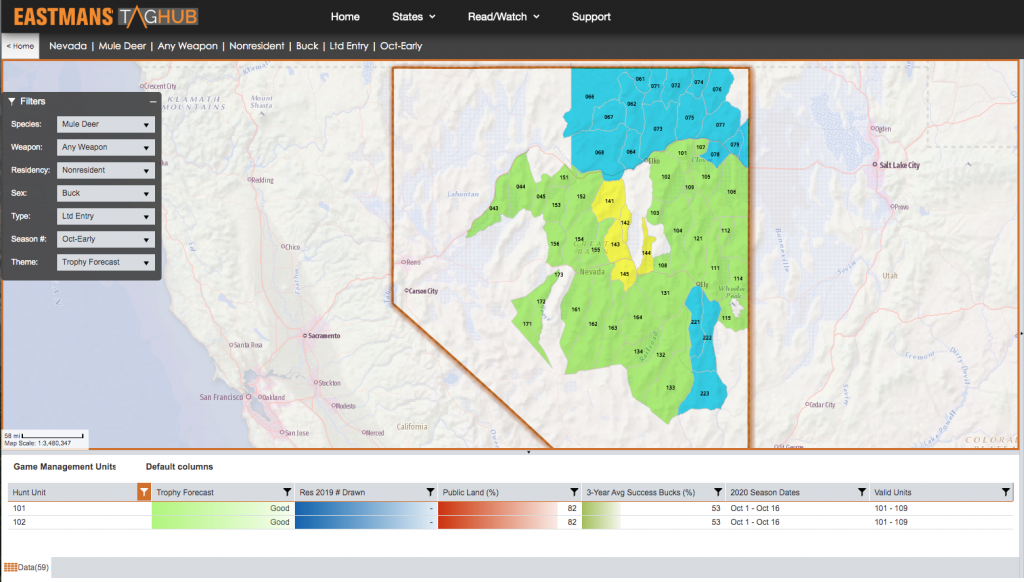1024x582 pixels.
Task: Click hunt unit 145 on the map
Action: 624,274
